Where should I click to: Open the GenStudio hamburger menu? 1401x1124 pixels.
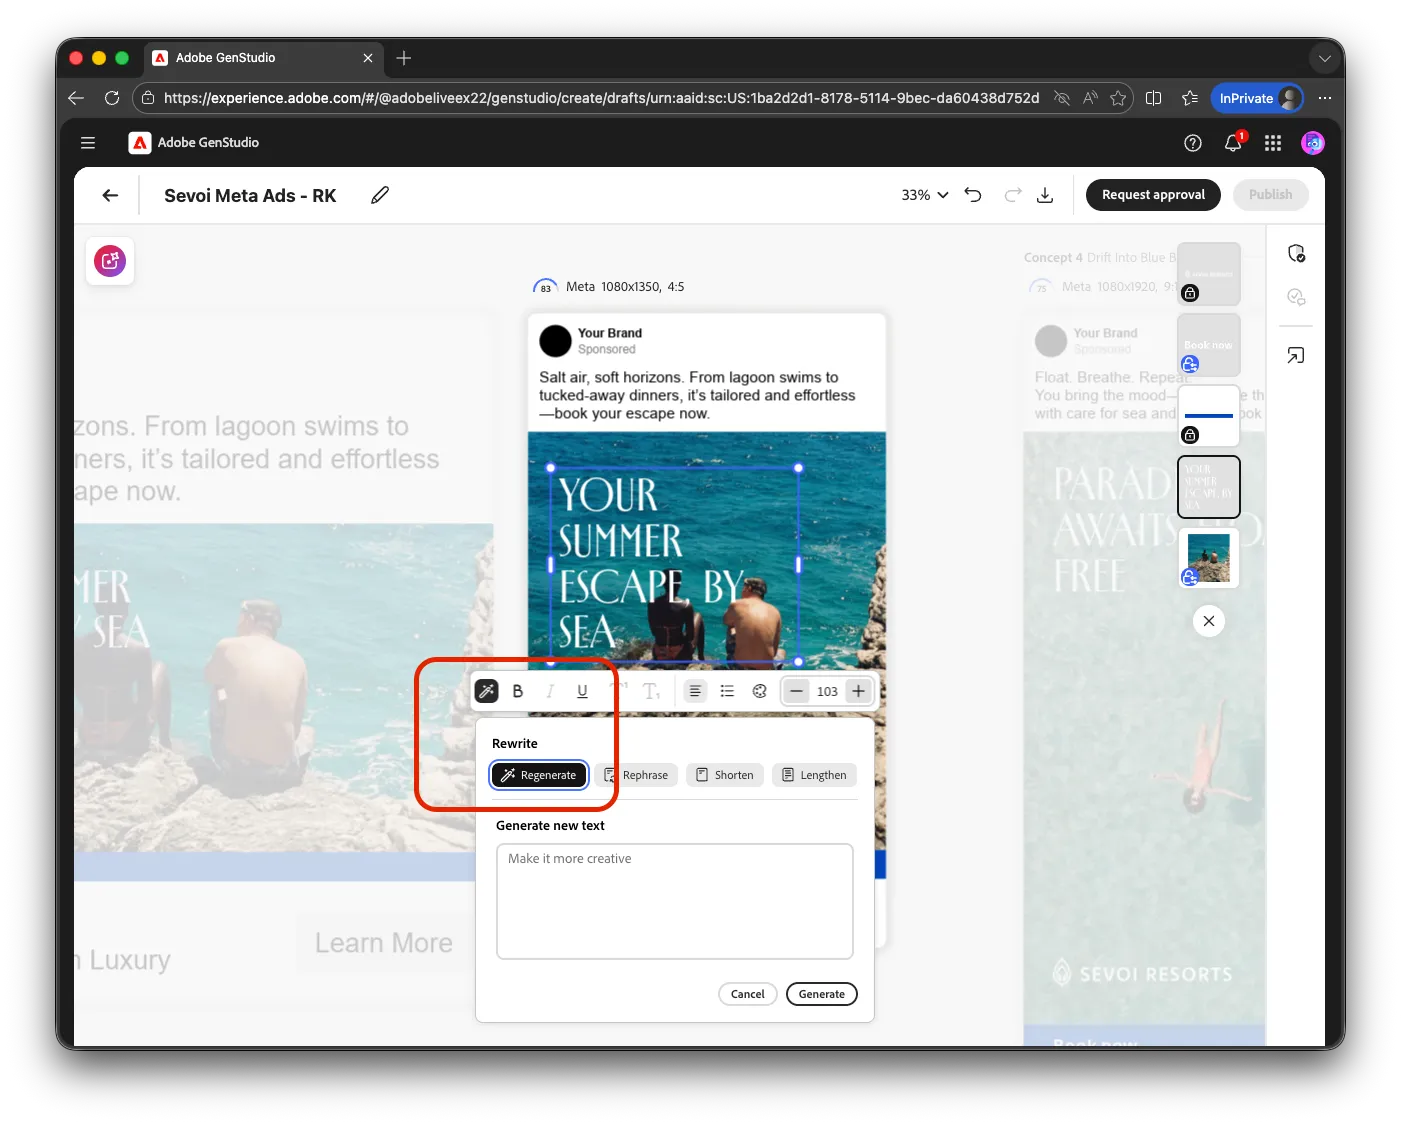[x=88, y=143]
